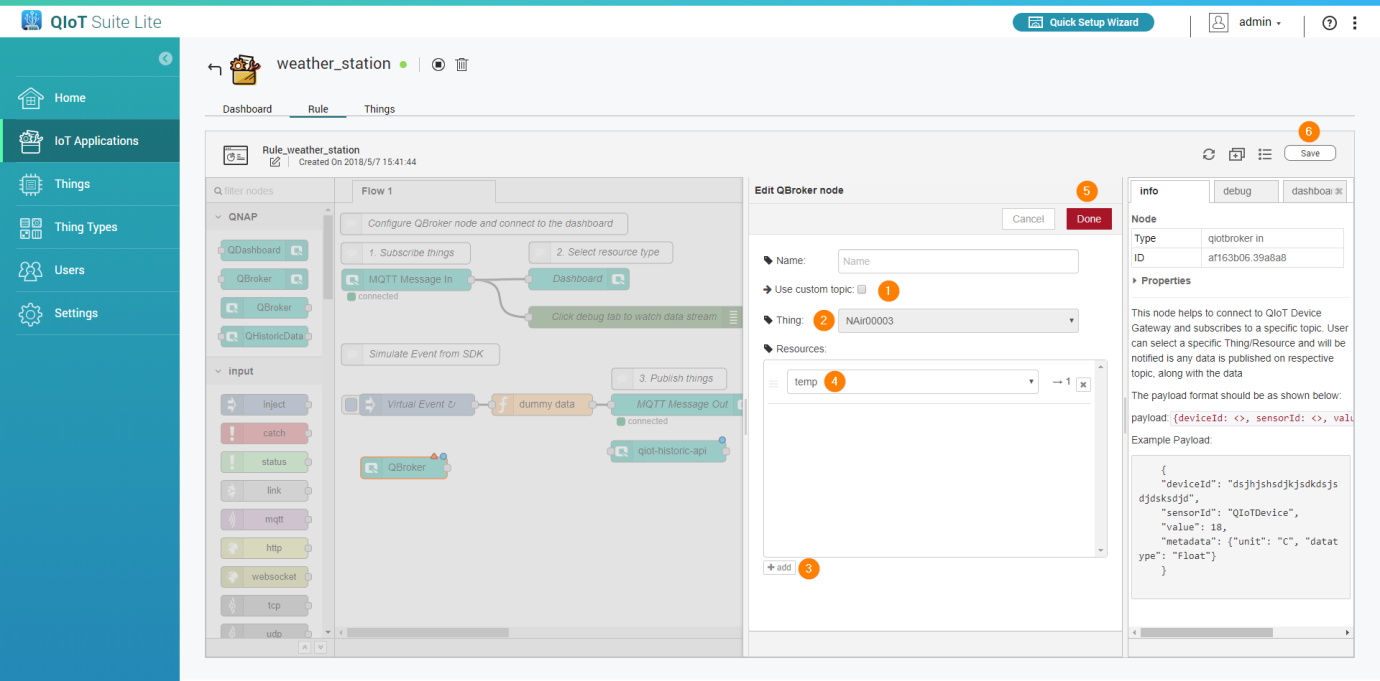The height and width of the screenshot is (681, 1380).
Task: Toggle the Virtual Event inject node button
Action: (x=350, y=404)
